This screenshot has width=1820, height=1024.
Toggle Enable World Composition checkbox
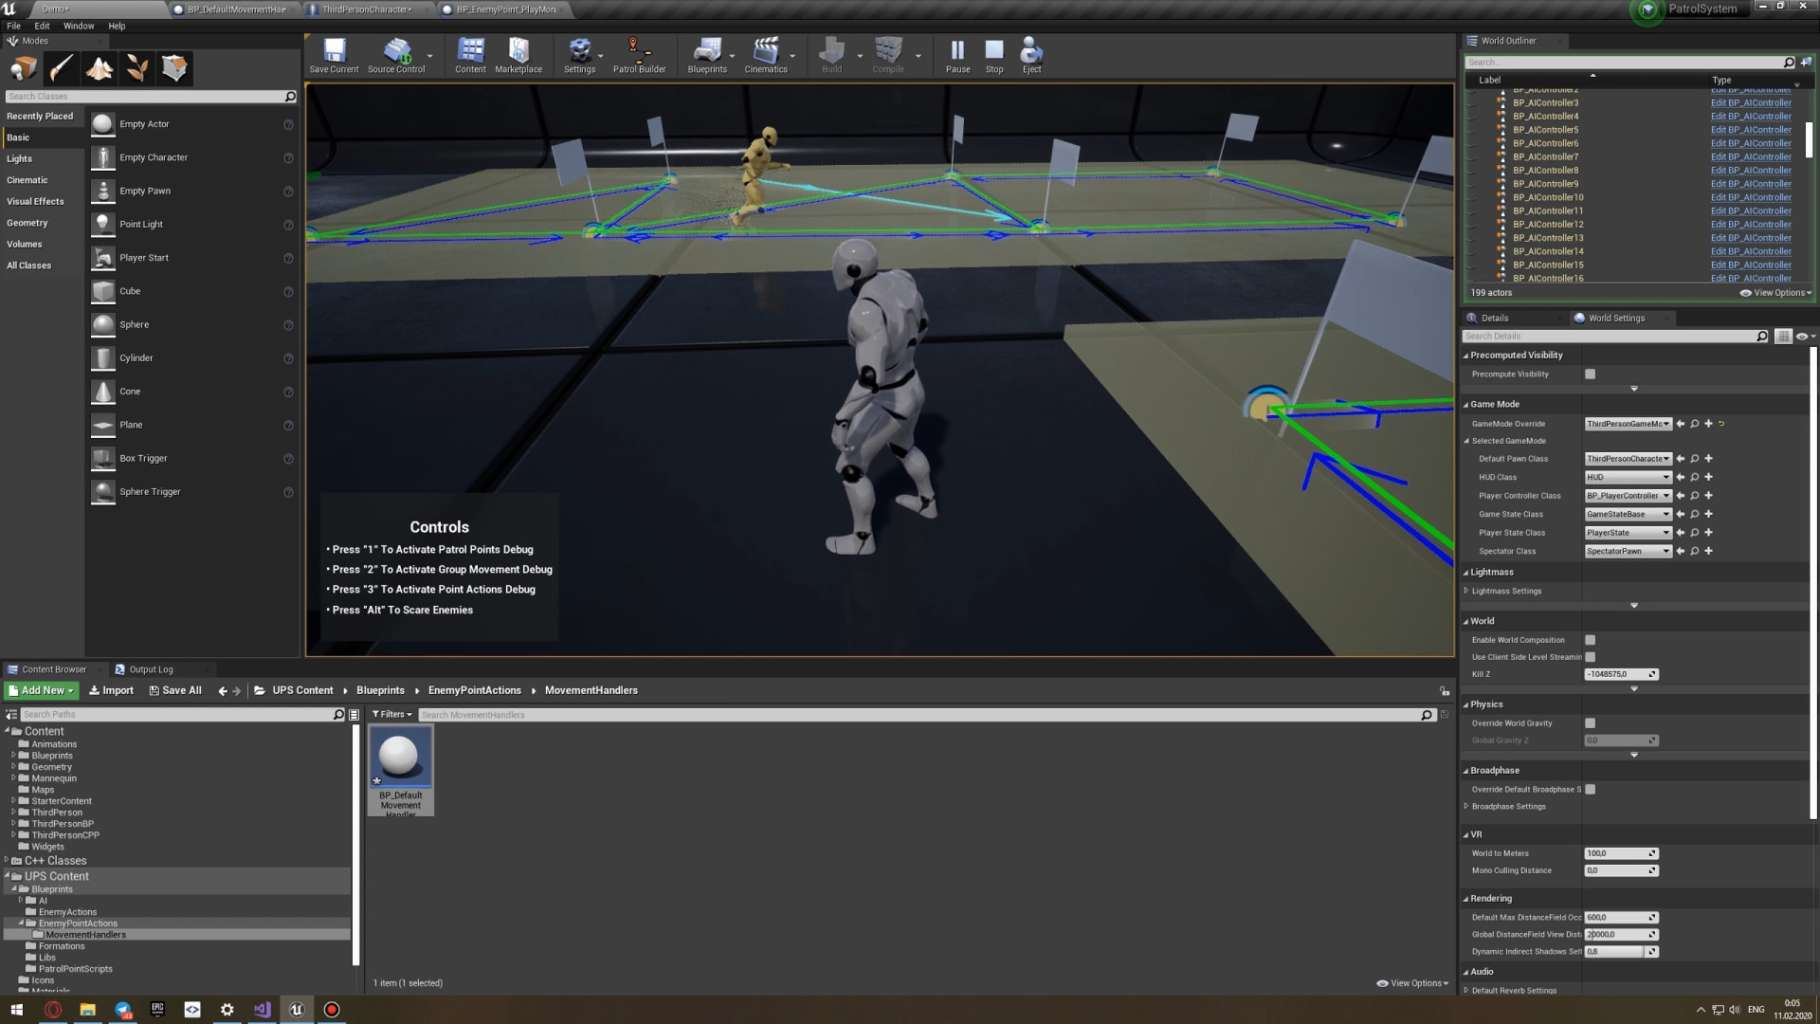(x=1590, y=640)
